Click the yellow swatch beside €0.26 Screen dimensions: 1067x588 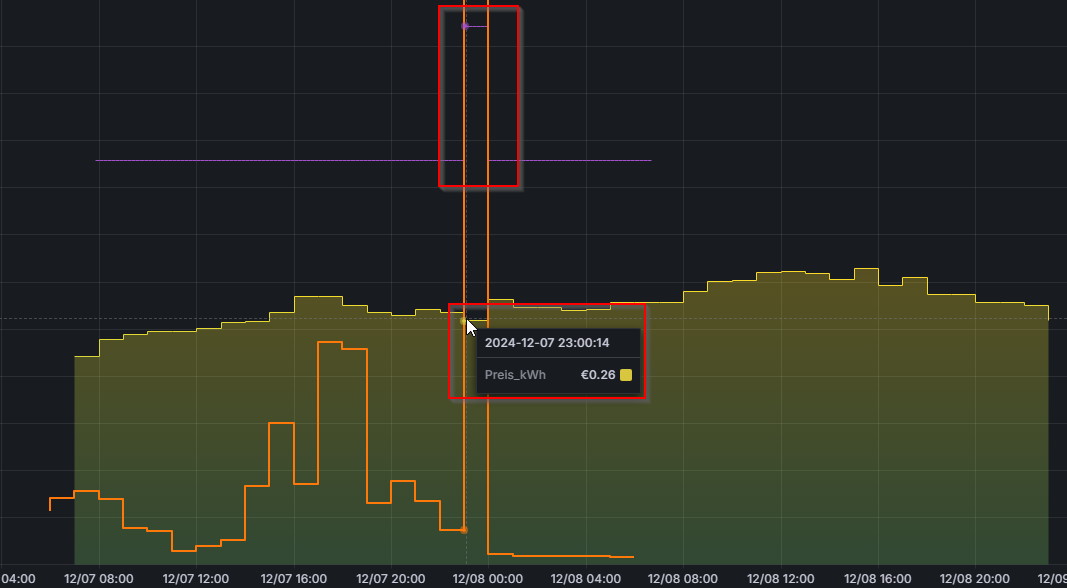click(x=626, y=375)
